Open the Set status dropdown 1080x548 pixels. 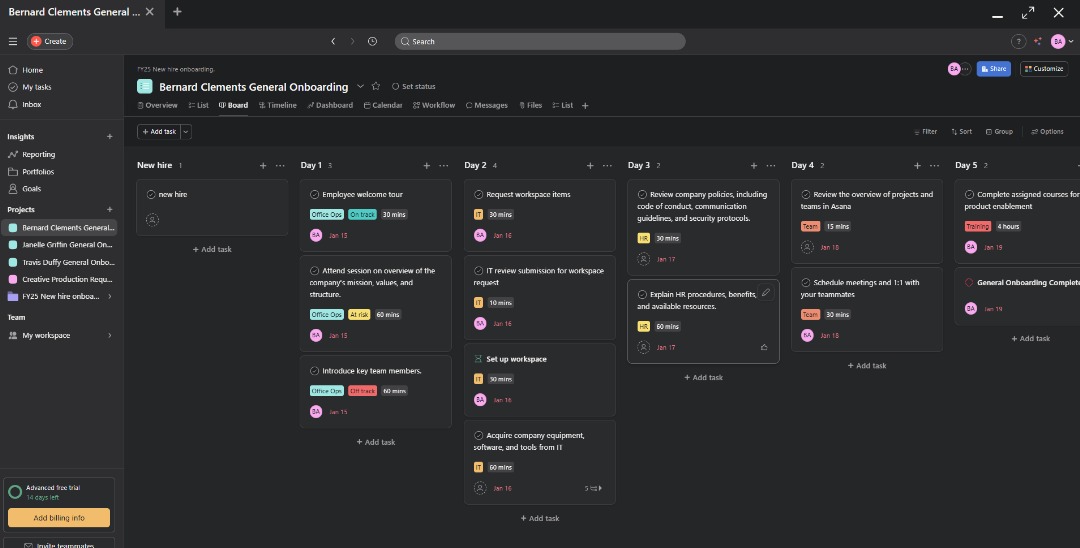point(414,86)
